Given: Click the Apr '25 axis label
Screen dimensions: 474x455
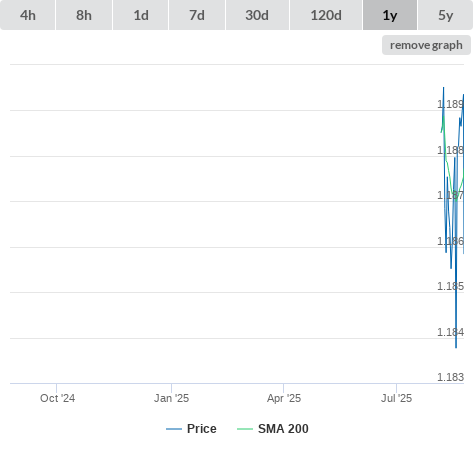Looking at the screenshot, I should tap(284, 398).
